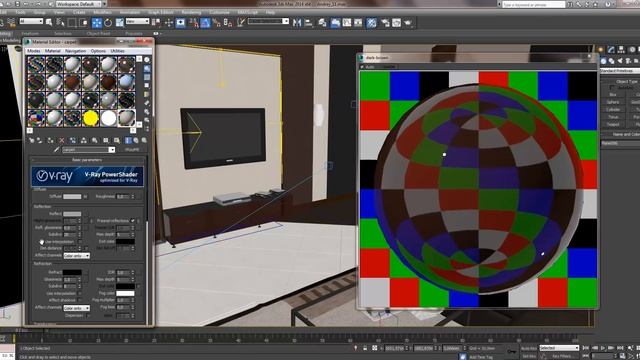Click Get Material icon in Material Editor
The image size is (640, 360).
[x=31, y=140]
